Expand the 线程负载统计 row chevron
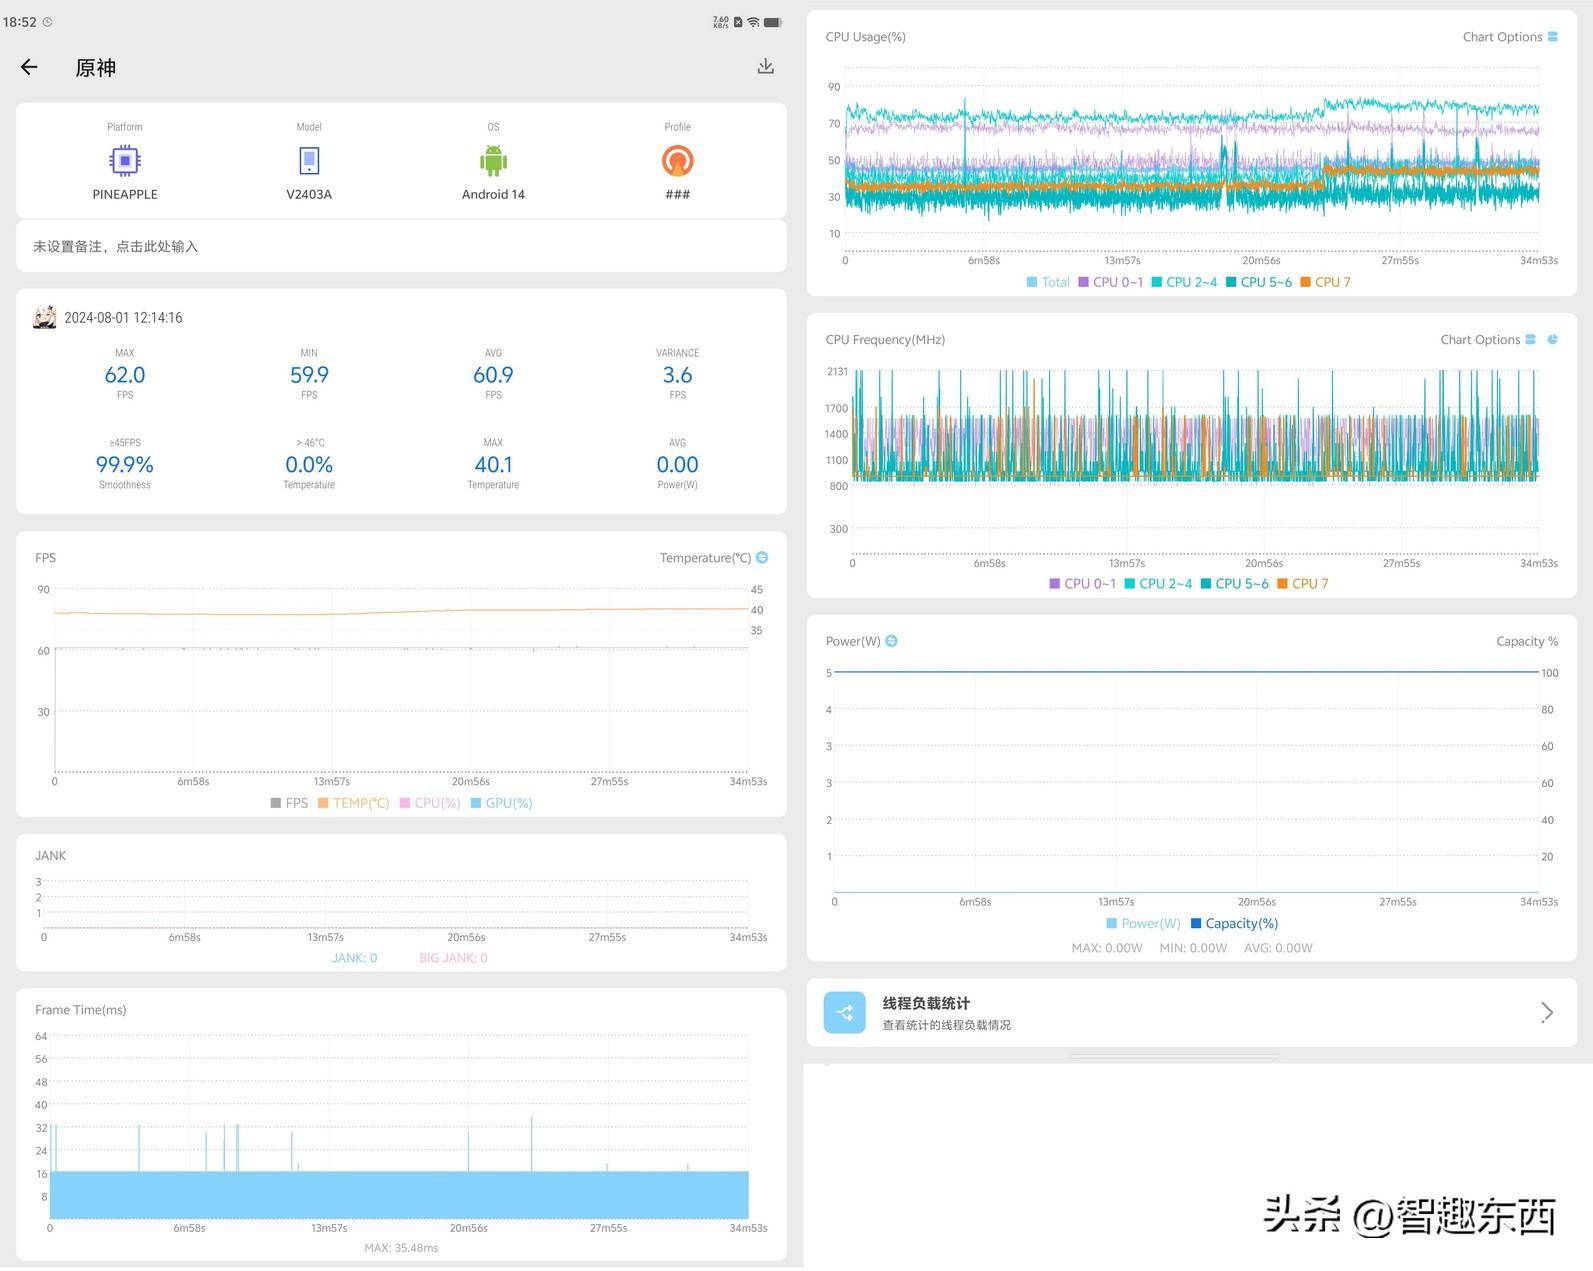The width and height of the screenshot is (1593, 1271). 1546,1013
